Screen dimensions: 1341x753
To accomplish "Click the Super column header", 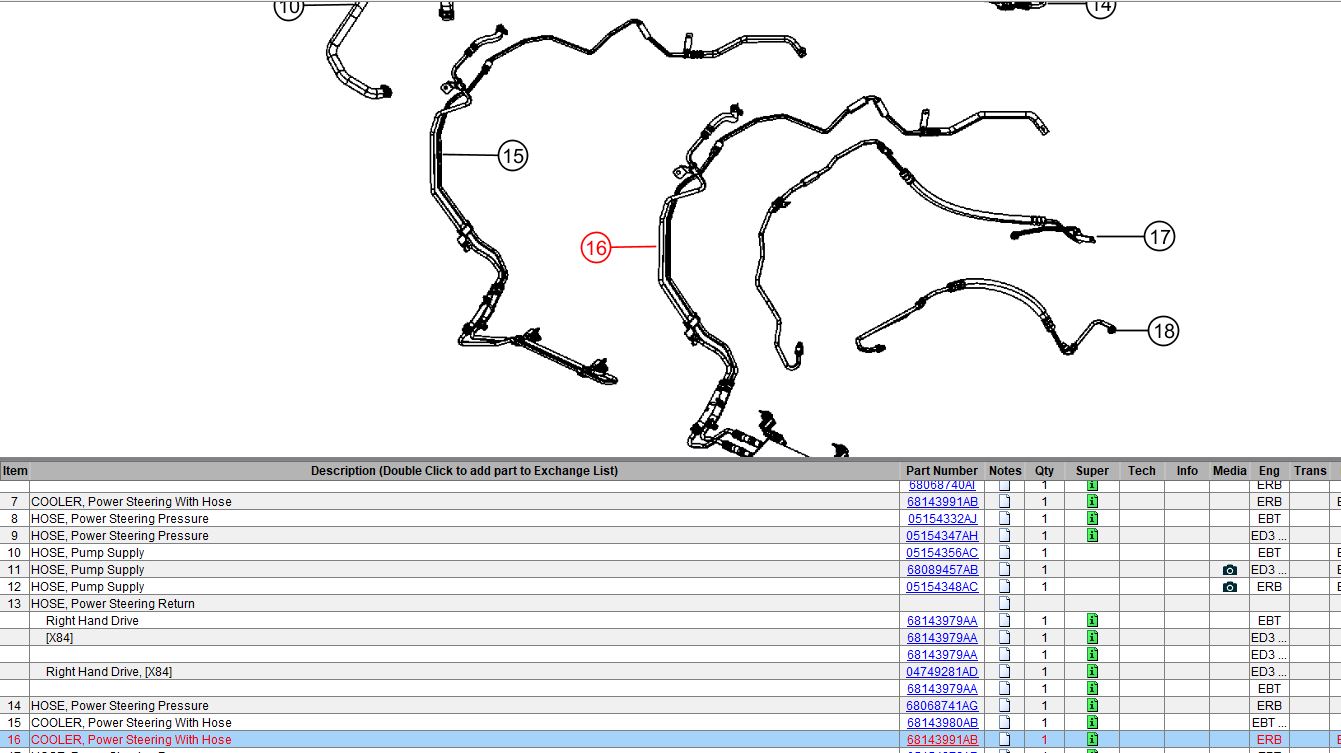I will 1092,471.
